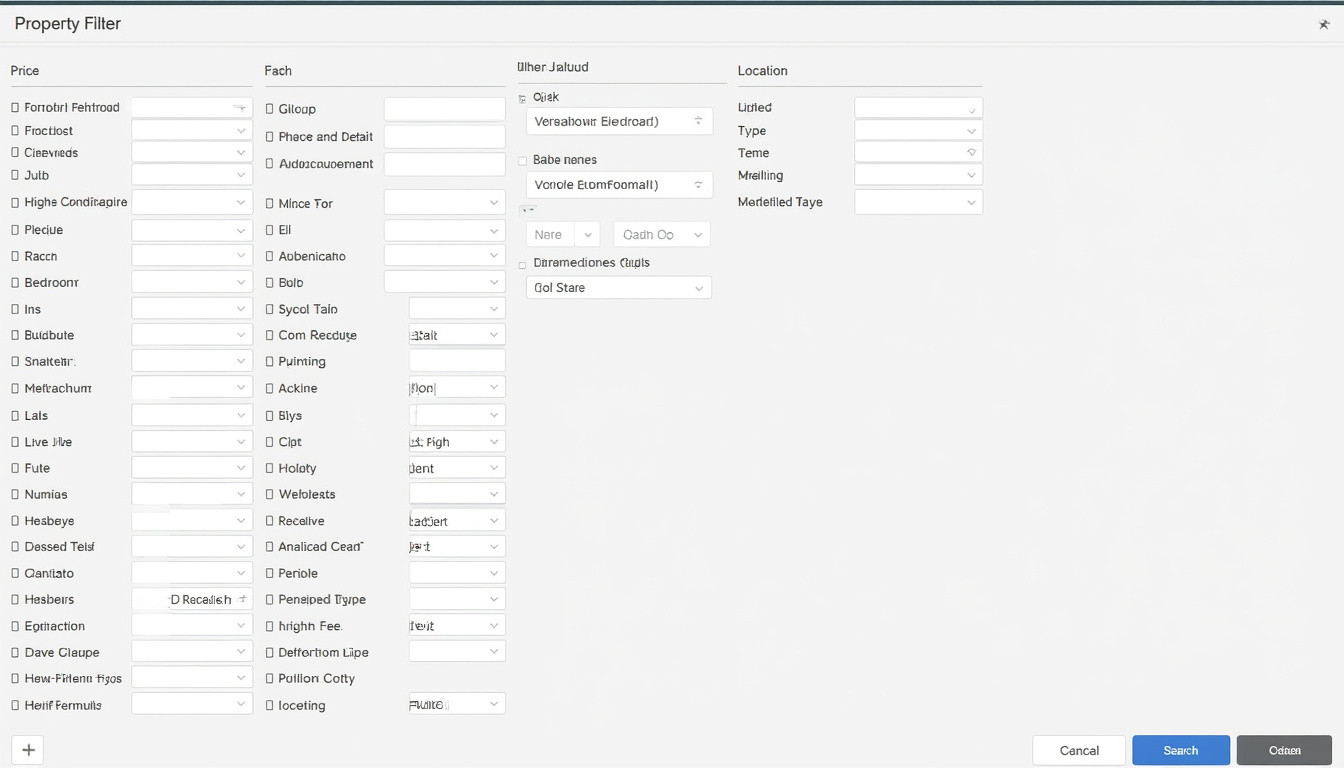Check the Dave Glaupe option
Screen dimensions: 1344x768
(15, 653)
